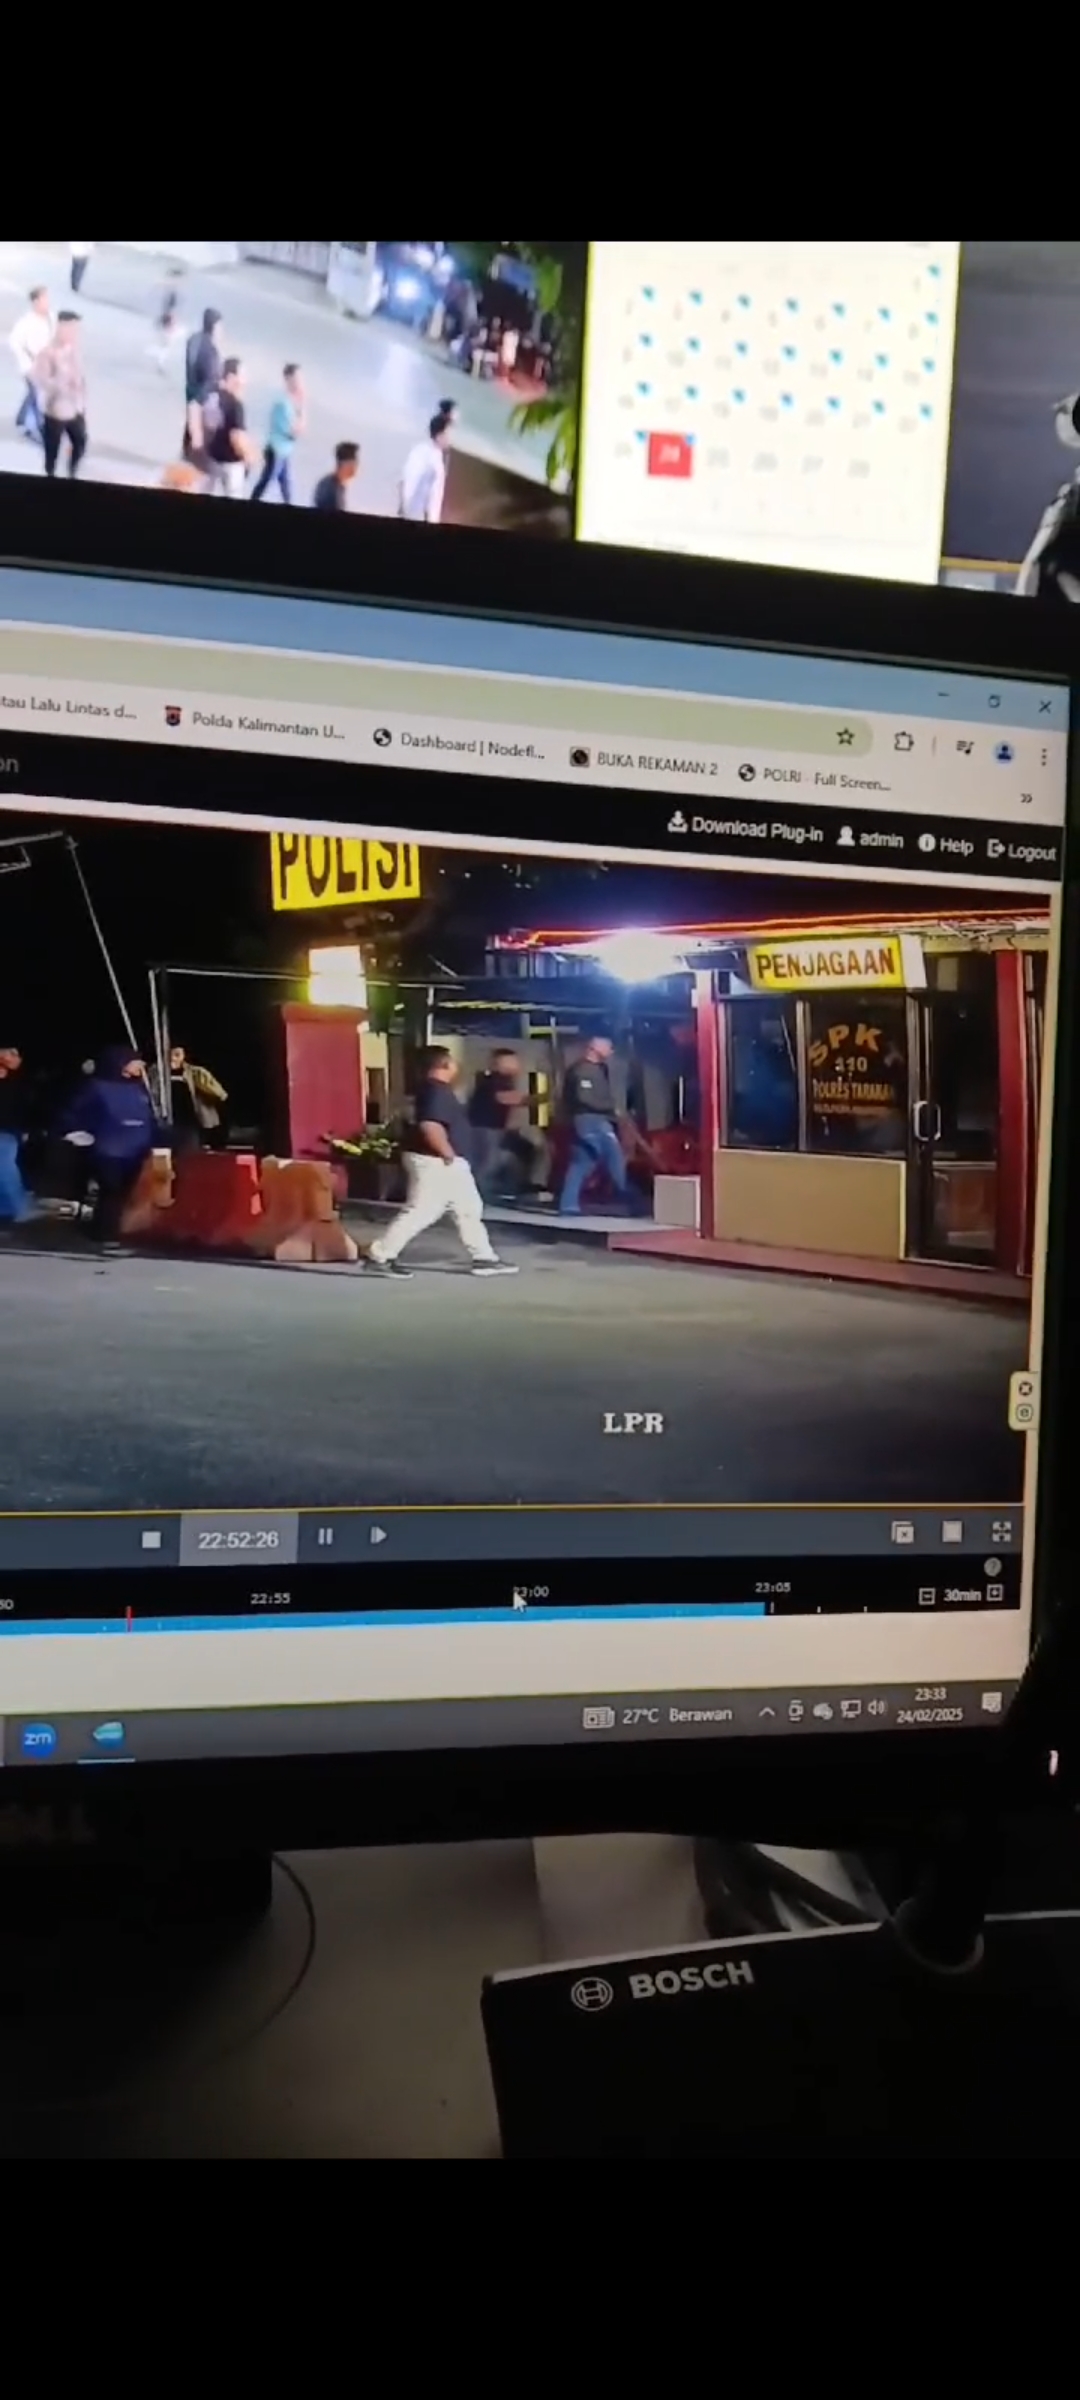Image resolution: width=1080 pixels, height=2400 pixels.
Task: Open Chrome three-dot menu
Action: click(1043, 757)
